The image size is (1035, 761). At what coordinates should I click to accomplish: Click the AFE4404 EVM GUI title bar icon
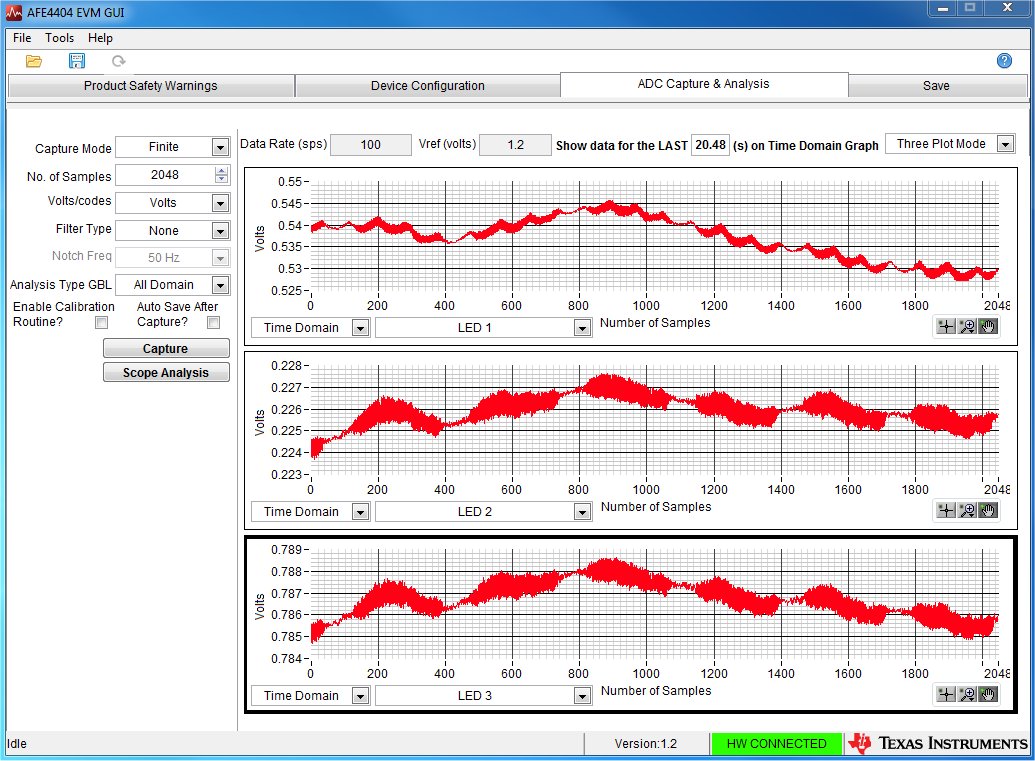13,13
